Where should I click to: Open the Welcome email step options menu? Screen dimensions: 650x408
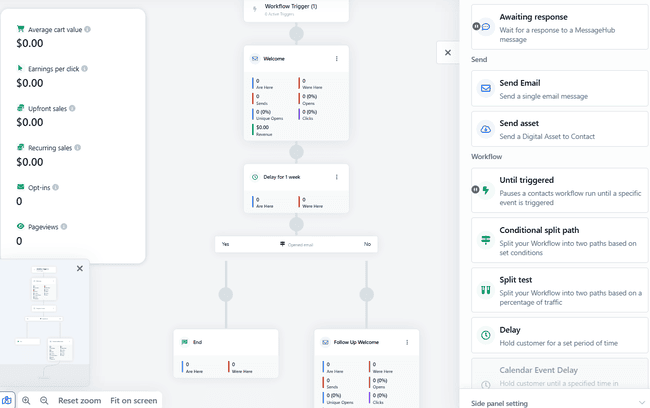(x=336, y=59)
